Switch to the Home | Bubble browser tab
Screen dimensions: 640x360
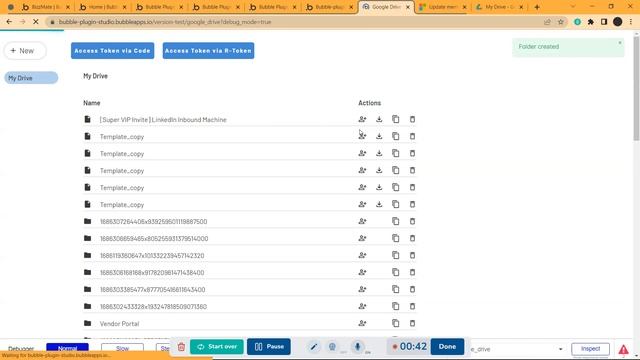[103, 7]
